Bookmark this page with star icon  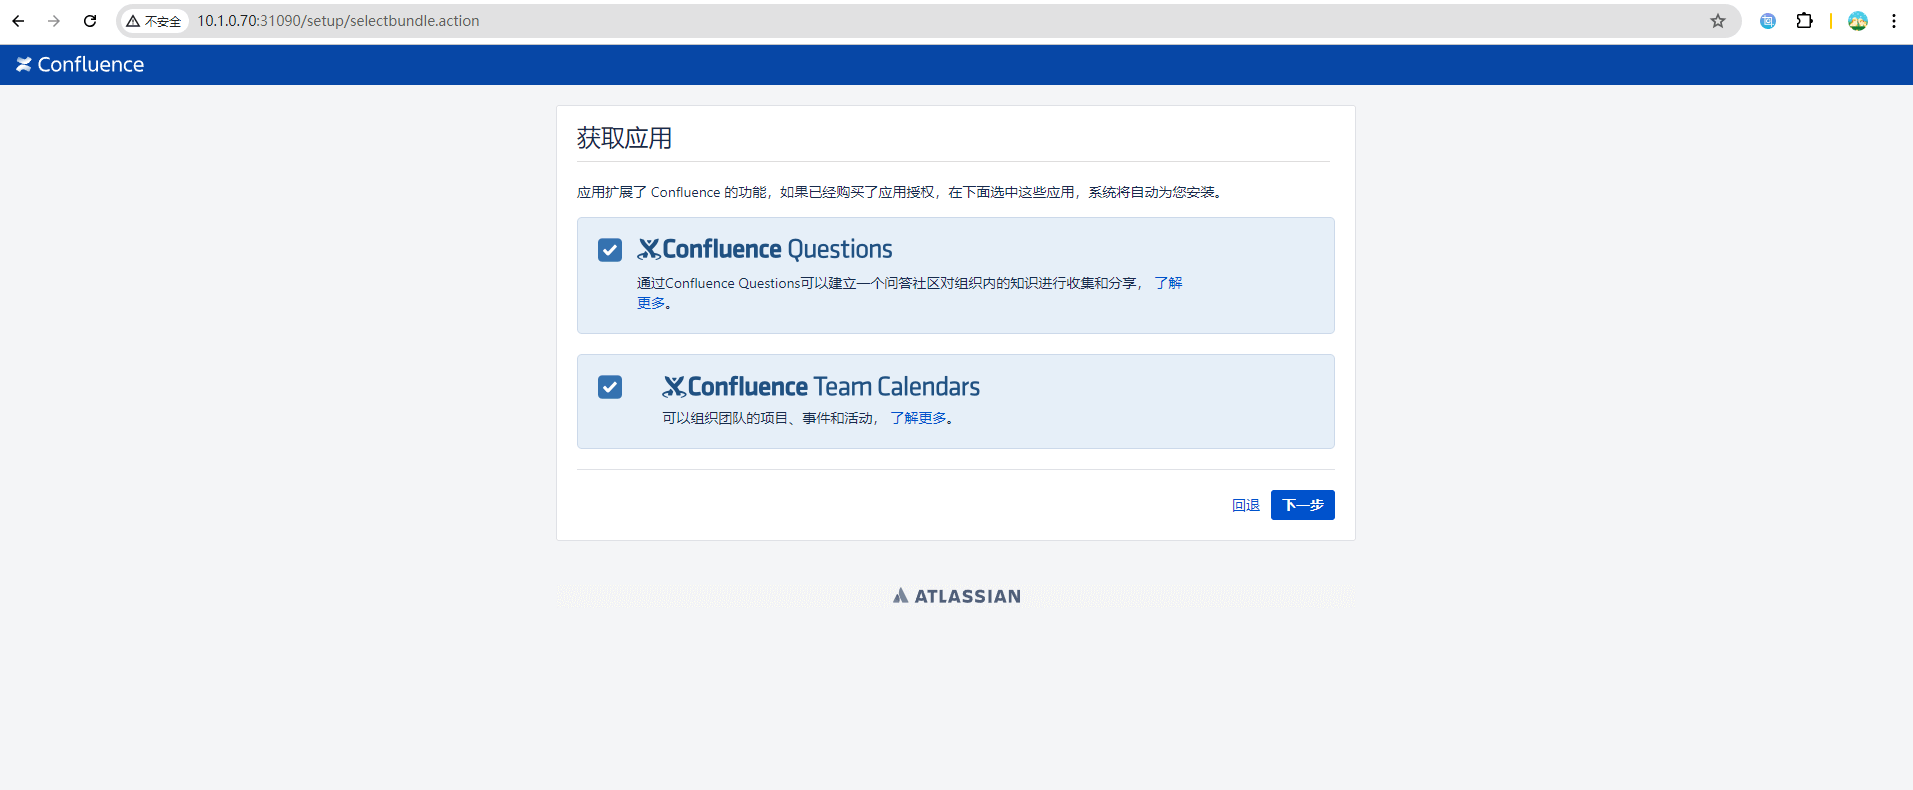coord(1718,21)
